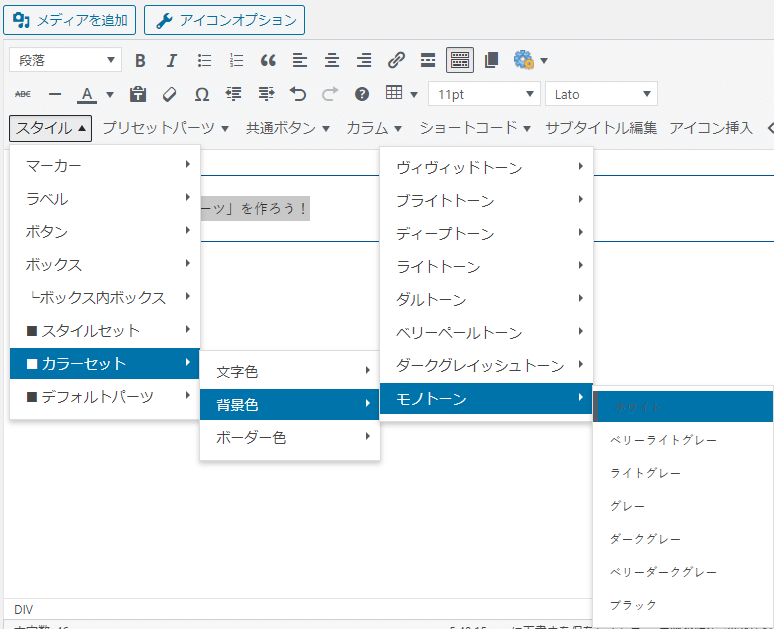
Task: Select ブラック in the monotone list
Action: [633, 605]
